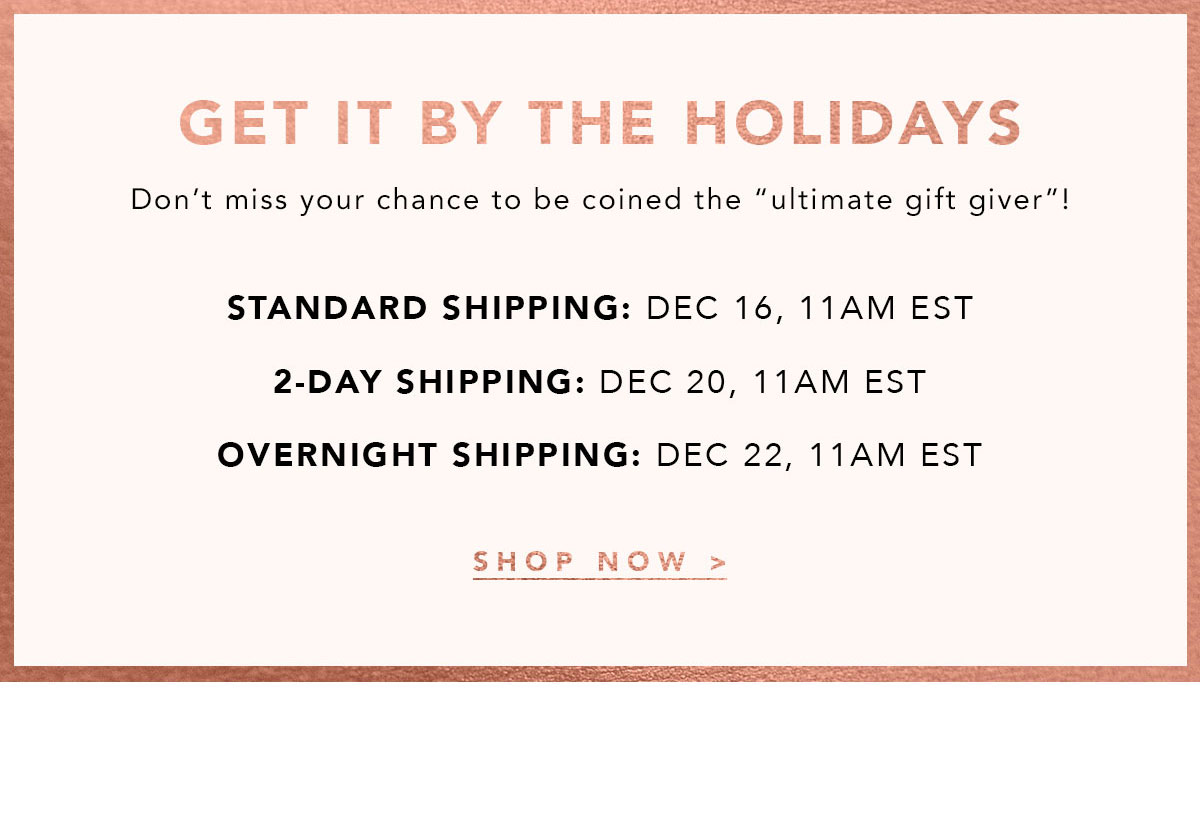1200x814 pixels.
Task: Click the DEC 20, 11AM EST deadline
Action: (764, 382)
